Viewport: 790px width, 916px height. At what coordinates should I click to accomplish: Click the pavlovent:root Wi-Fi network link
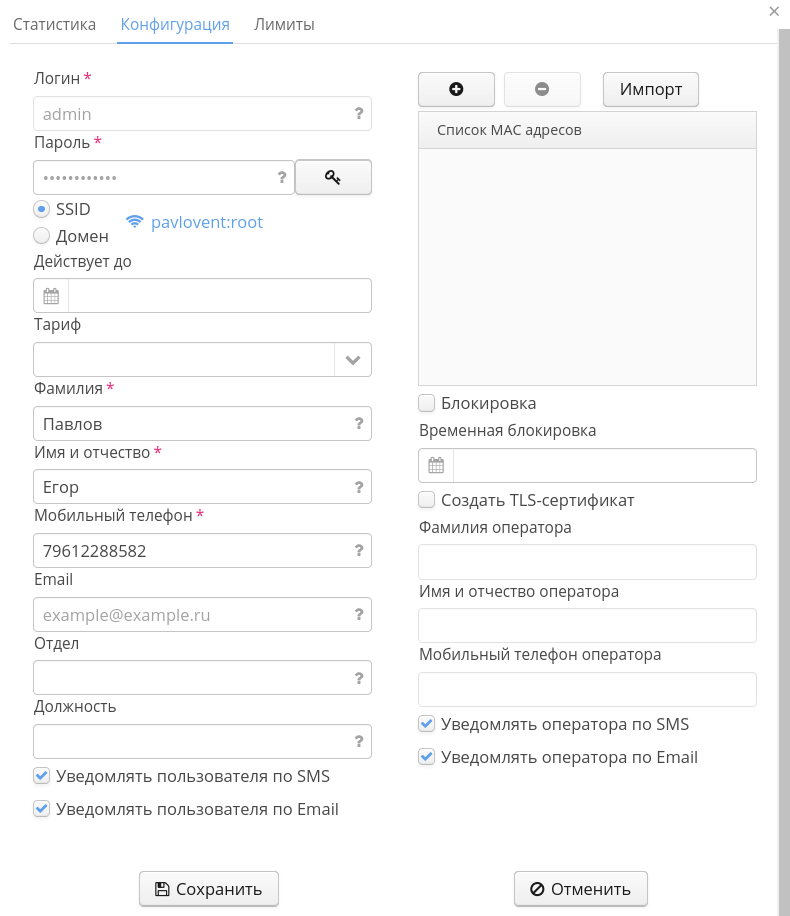(x=206, y=222)
